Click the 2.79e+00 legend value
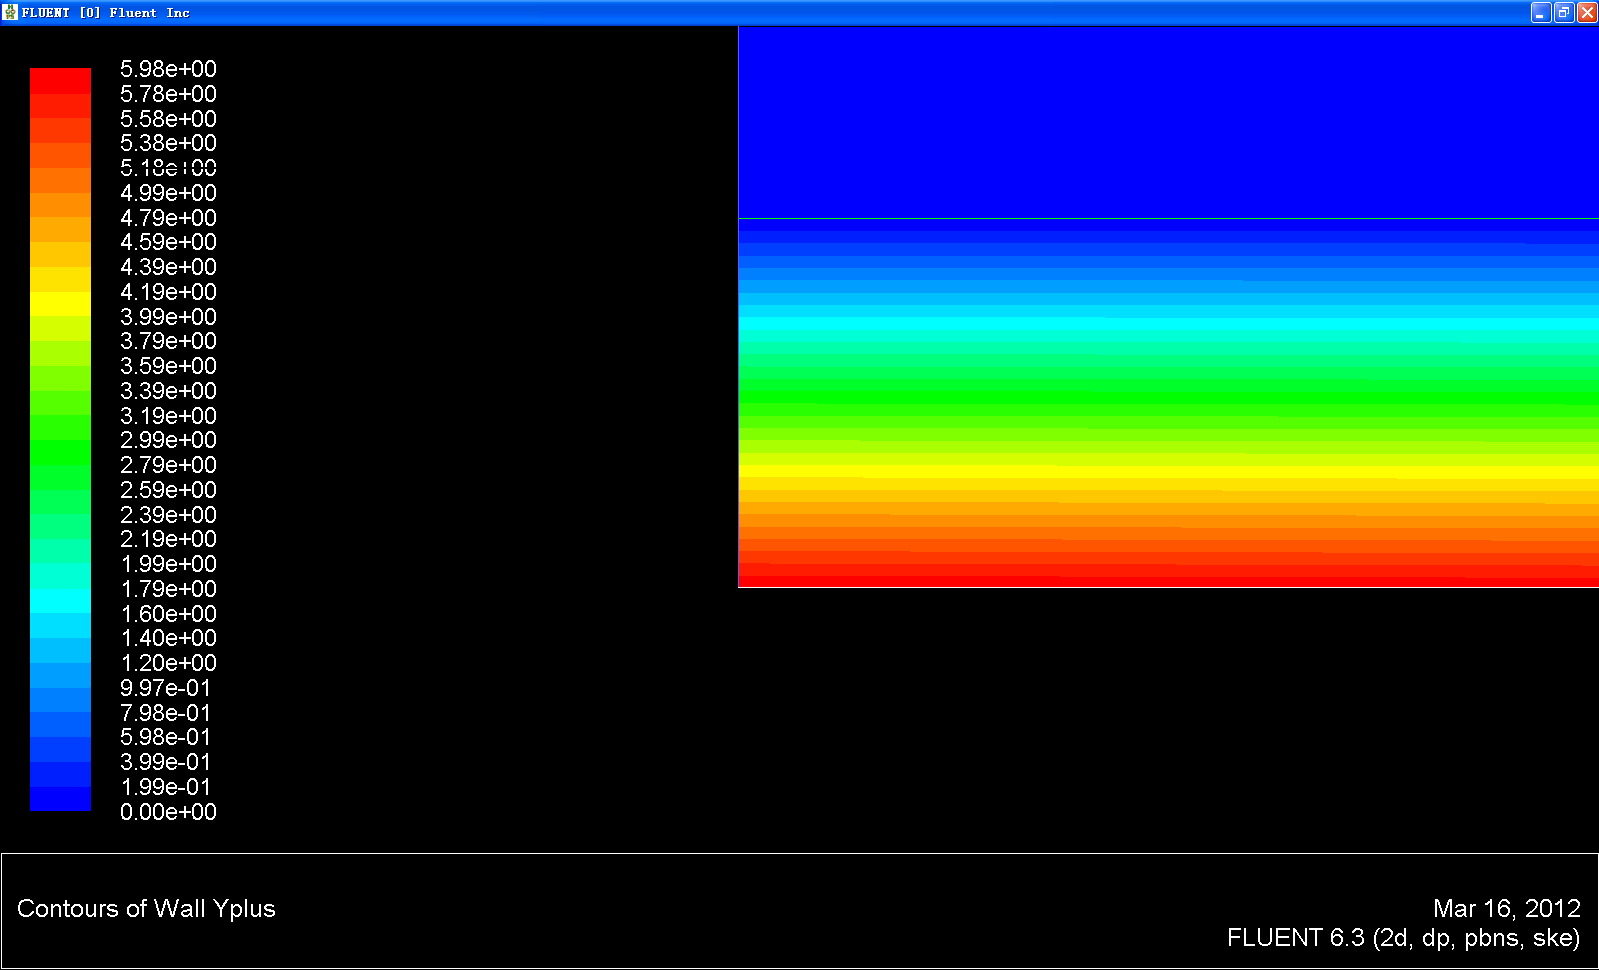 click(168, 465)
